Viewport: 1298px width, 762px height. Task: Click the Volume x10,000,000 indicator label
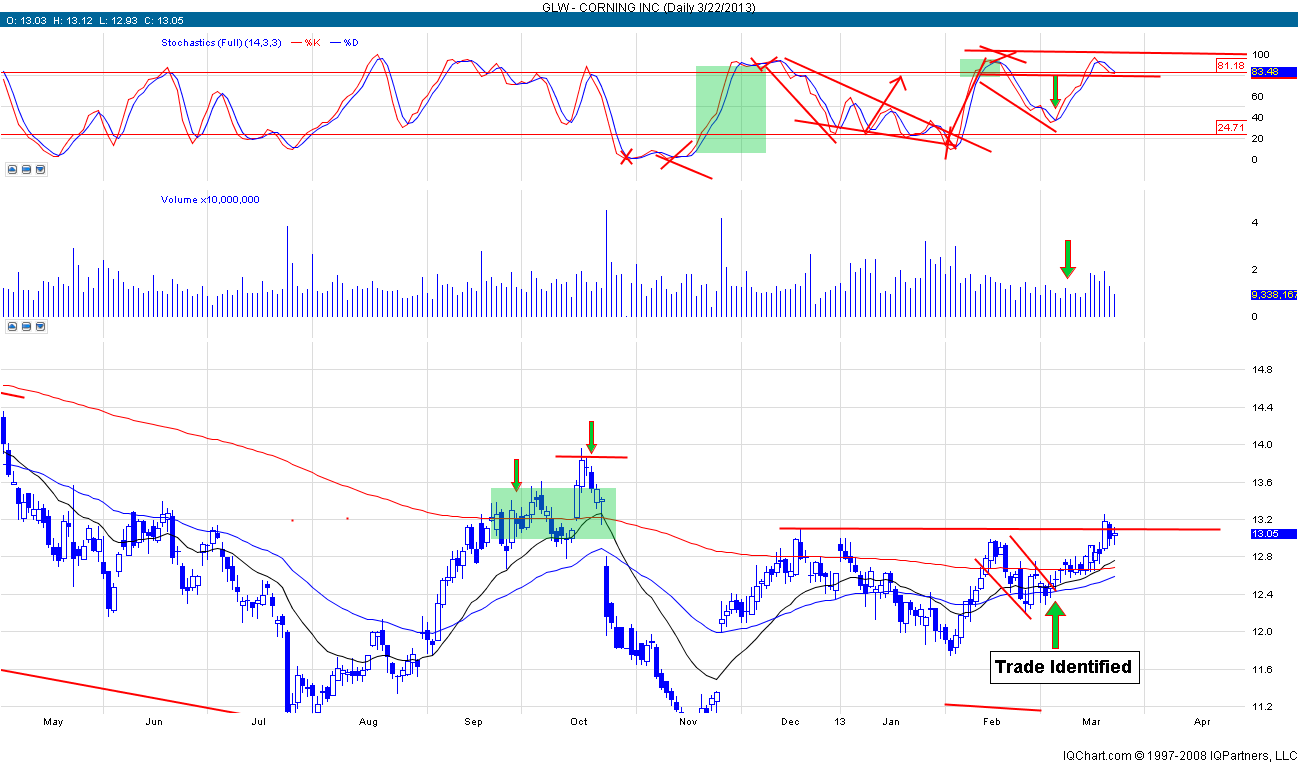tap(210, 200)
